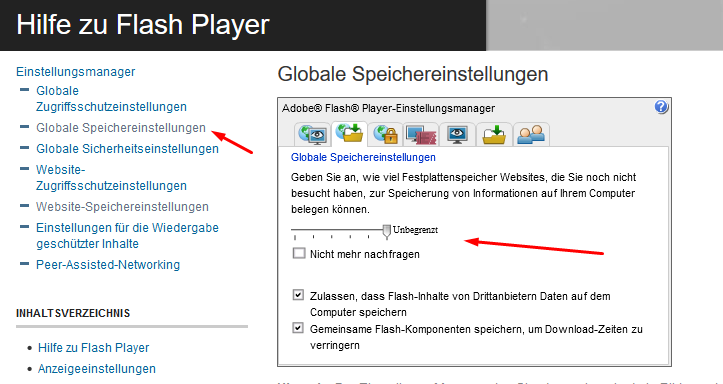
Task: Open the Website Privacy Settings eye-monitor tab
Action: [x=457, y=134]
